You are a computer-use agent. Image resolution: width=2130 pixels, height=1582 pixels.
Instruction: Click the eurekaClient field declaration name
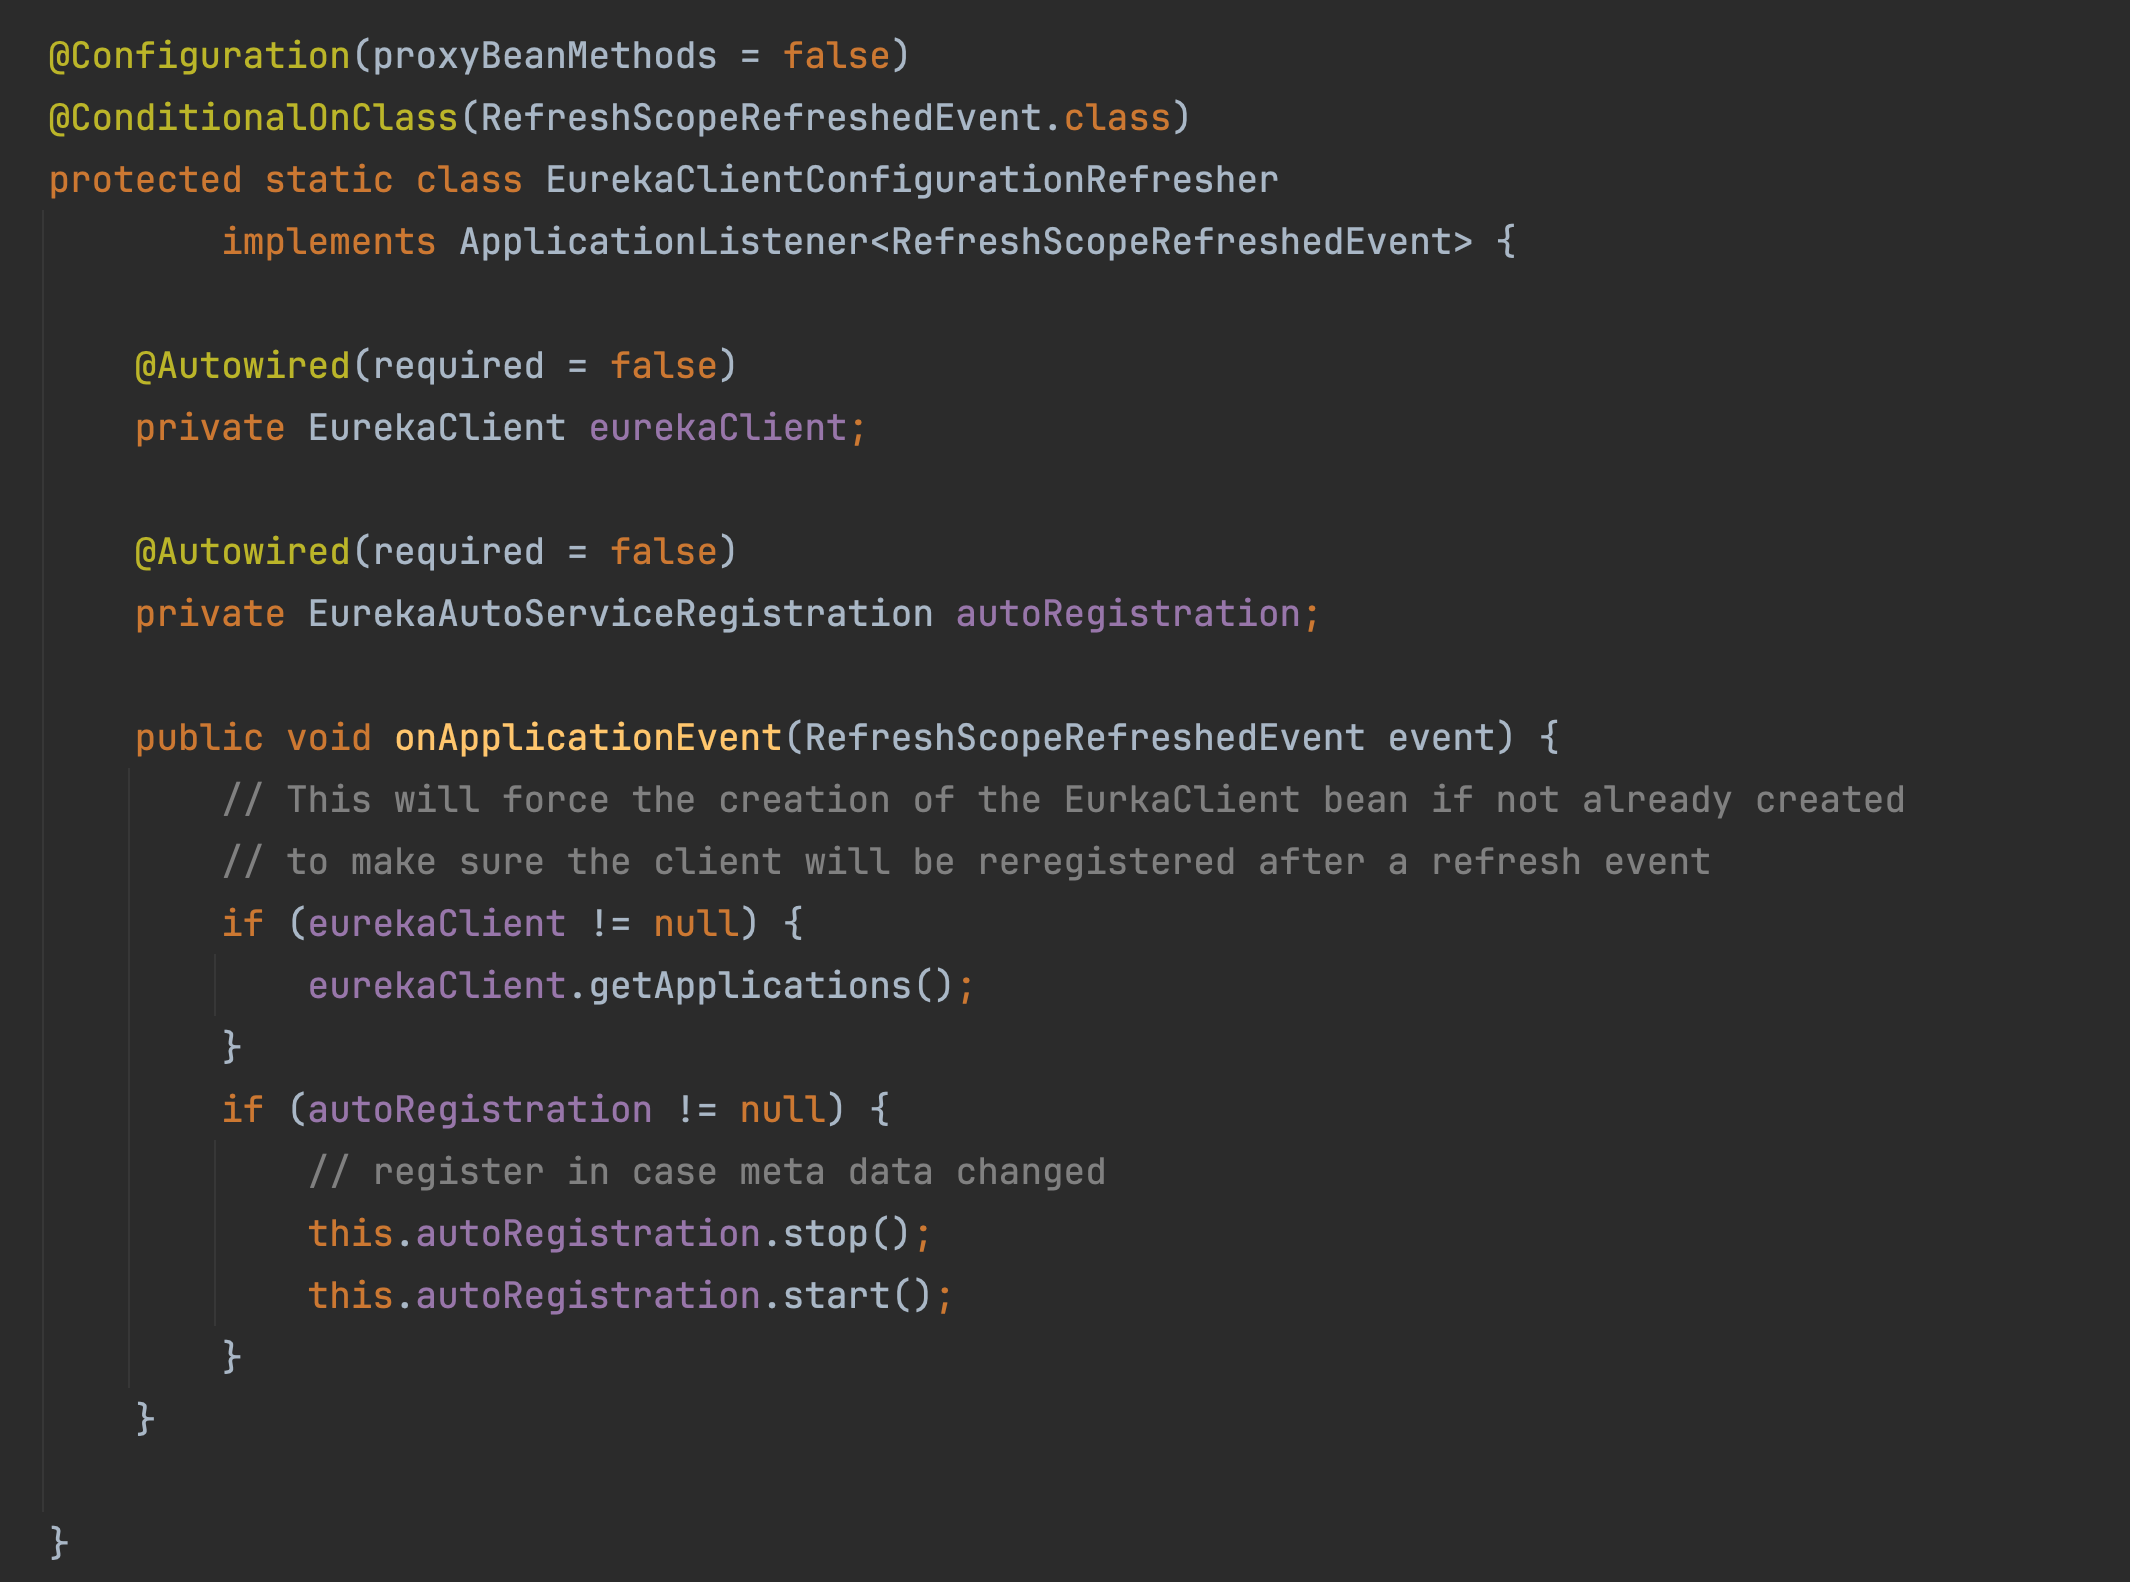pyautogui.click(x=717, y=428)
